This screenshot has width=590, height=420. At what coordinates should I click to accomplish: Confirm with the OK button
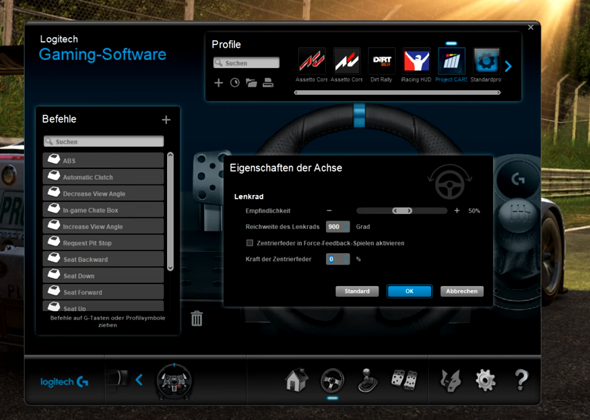pos(409,291)
